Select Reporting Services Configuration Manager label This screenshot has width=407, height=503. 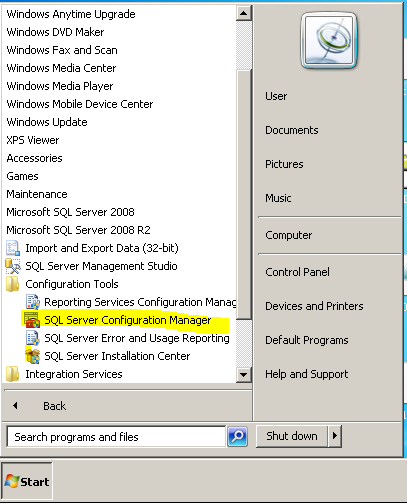(x=140, y=302)
